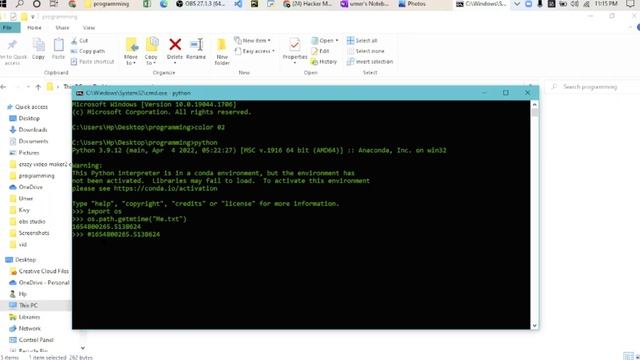The width and height of the screenshot is (640, 360).
Task: Click Paste shortcut in ribbon
Action: point(92,62)
